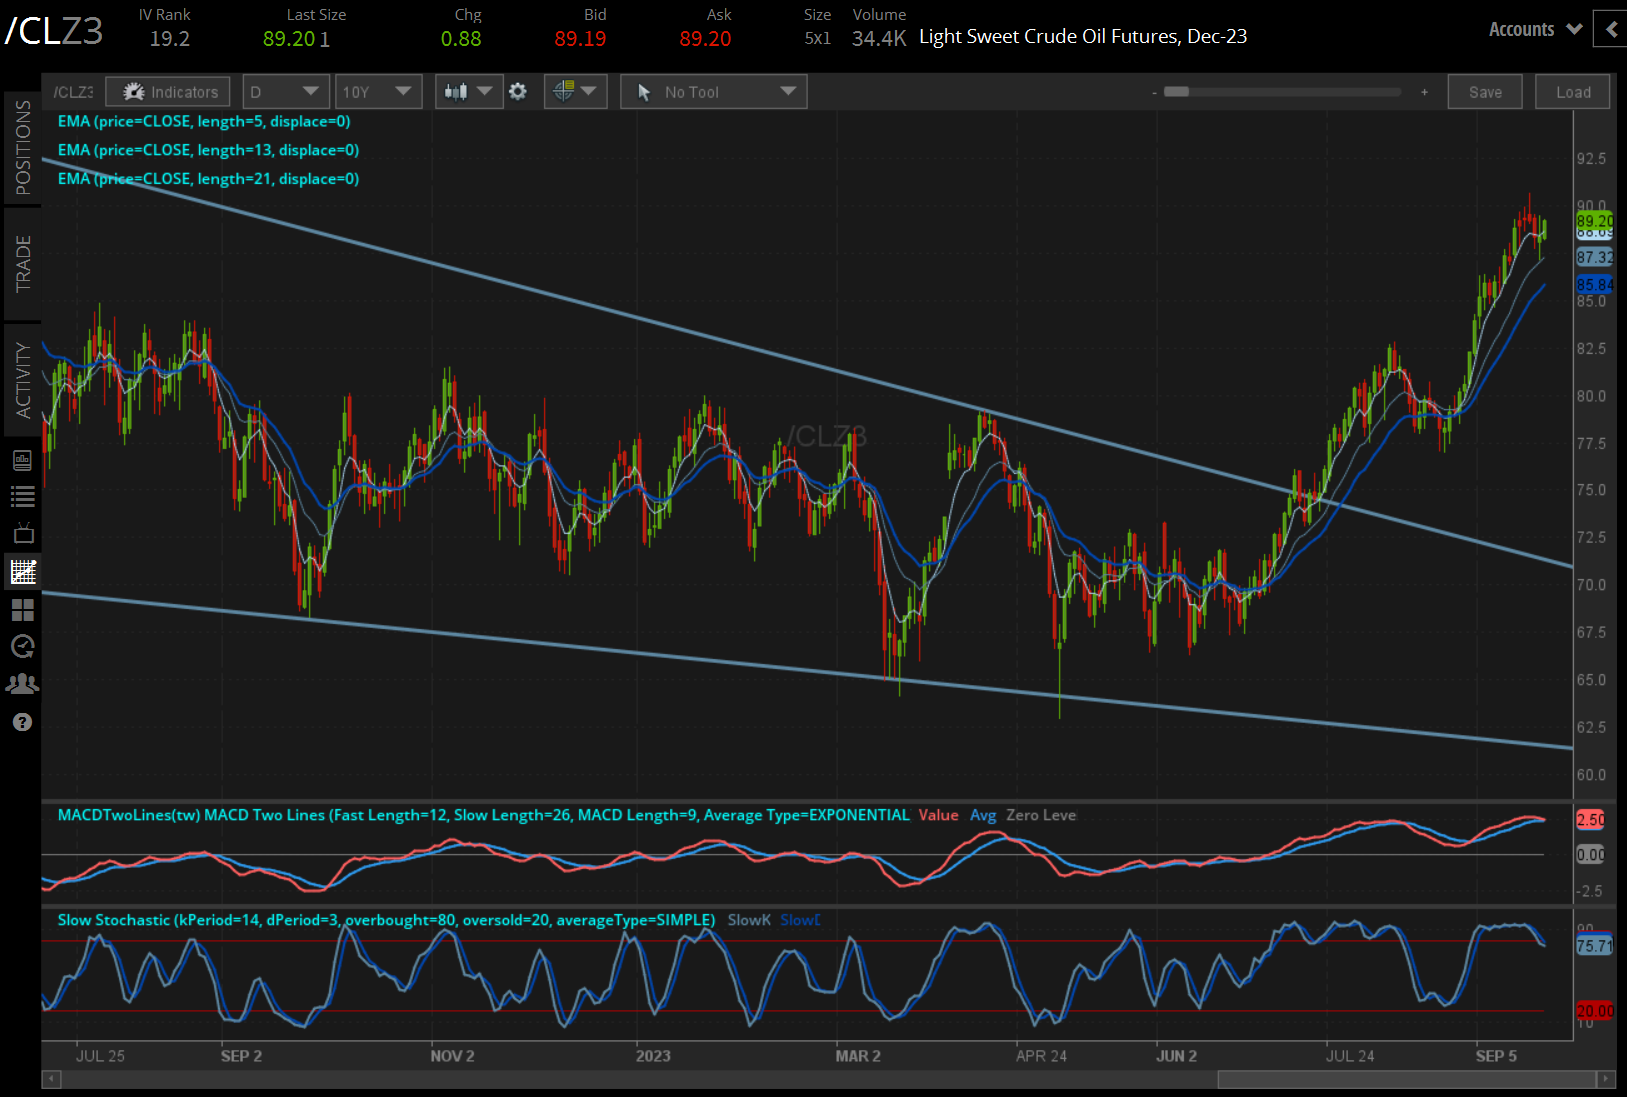Open the watchlist lines icon
Image resolution: width=1627 pixels, height=1097 pixels.
pos(22,496)
